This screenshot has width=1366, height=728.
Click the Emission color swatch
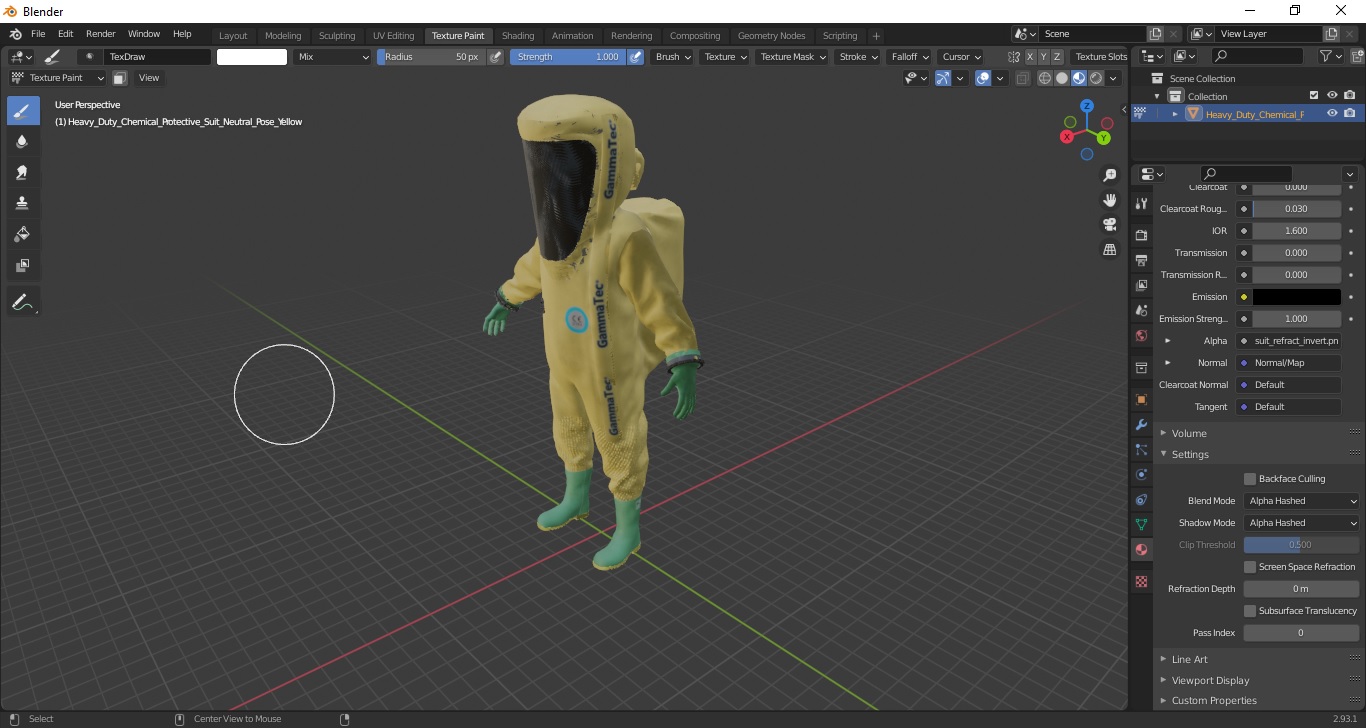[1296, 297]
